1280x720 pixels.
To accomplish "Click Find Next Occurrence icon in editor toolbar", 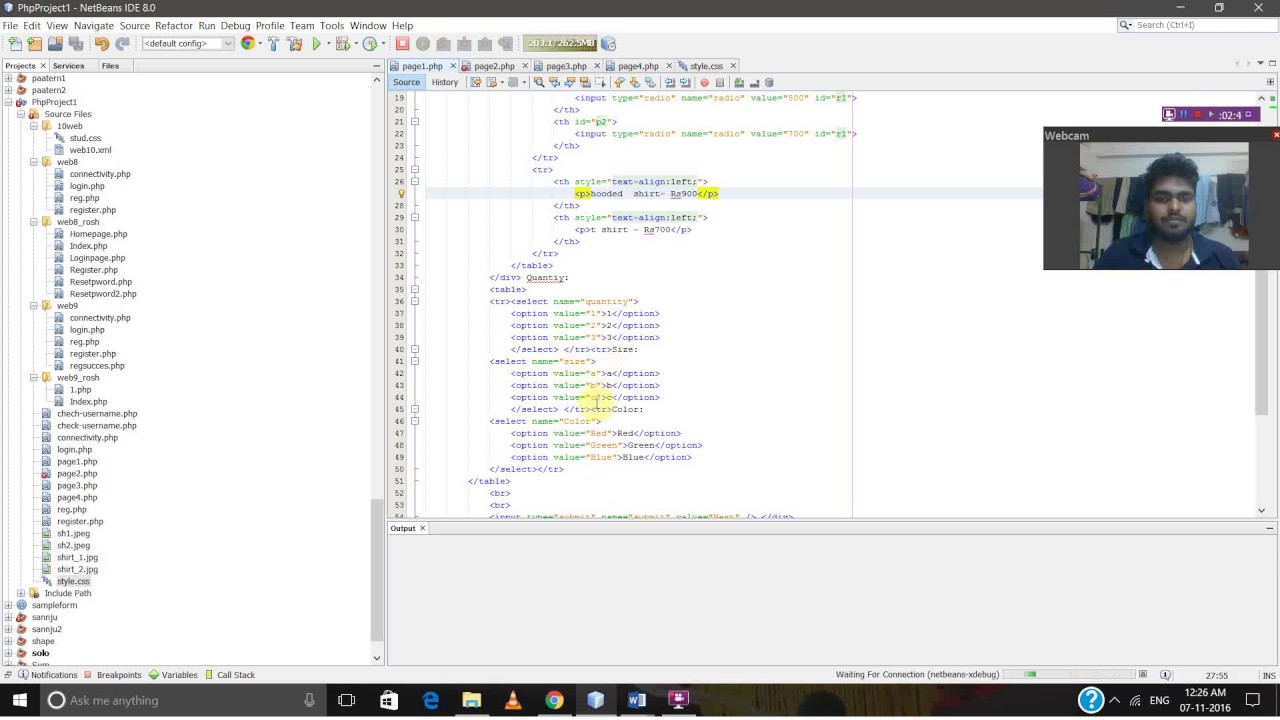I will click(570, 82).
